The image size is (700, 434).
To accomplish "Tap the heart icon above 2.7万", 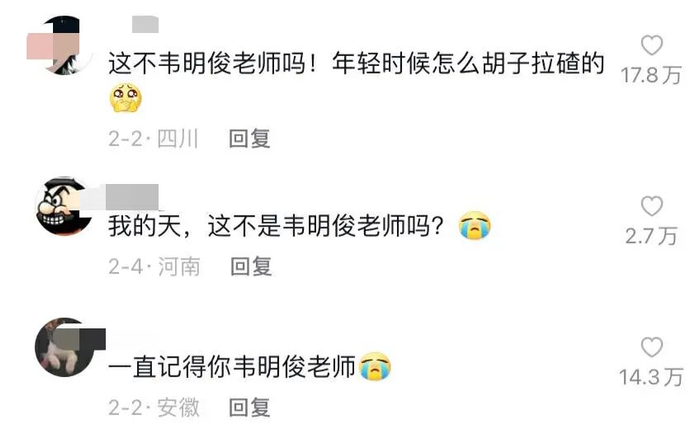I will pos(651,206).
